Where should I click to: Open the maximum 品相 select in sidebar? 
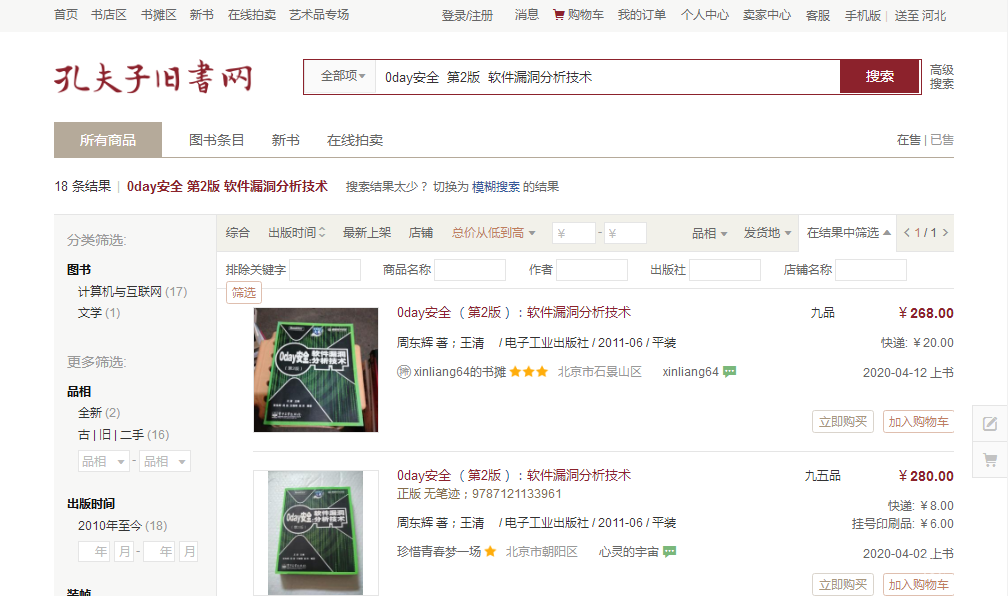[165, 462]
